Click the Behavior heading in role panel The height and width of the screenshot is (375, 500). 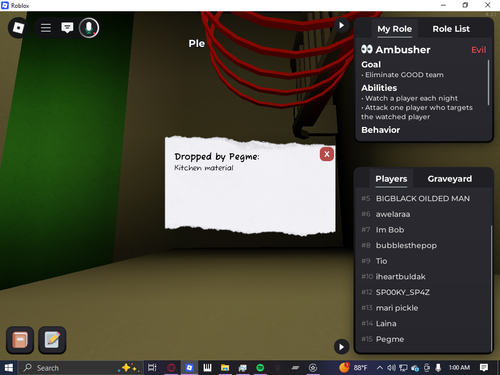tap(381, 130)
